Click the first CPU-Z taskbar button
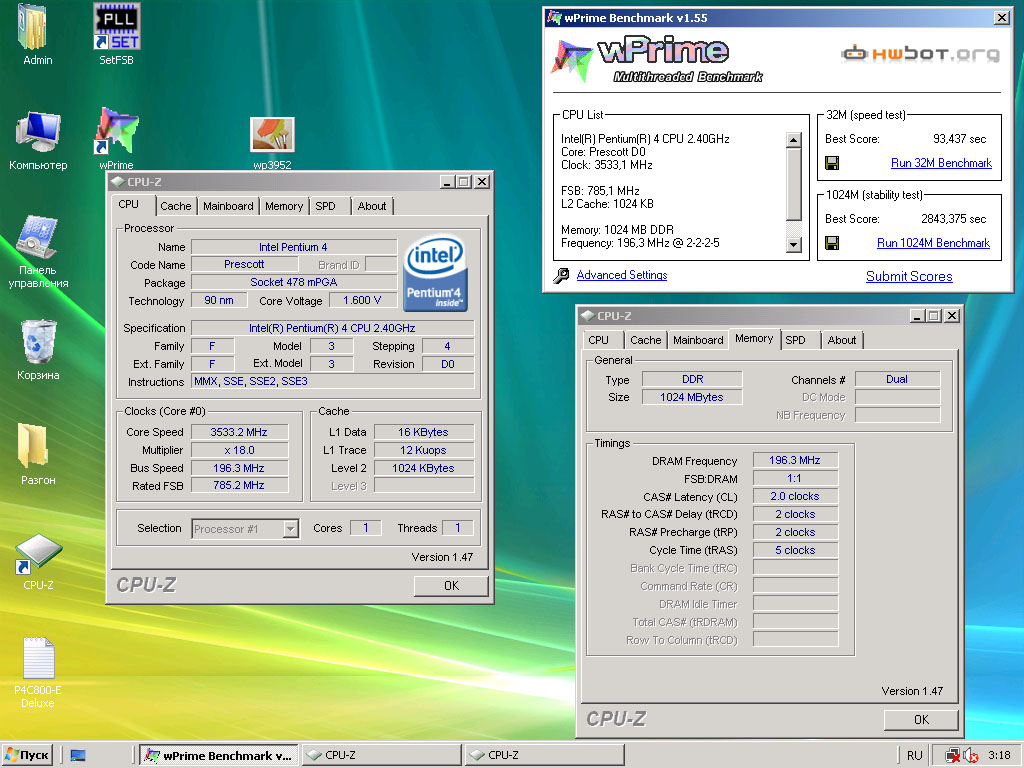The height and width of the screenshot is (768, 1024). tap(381, 756)
